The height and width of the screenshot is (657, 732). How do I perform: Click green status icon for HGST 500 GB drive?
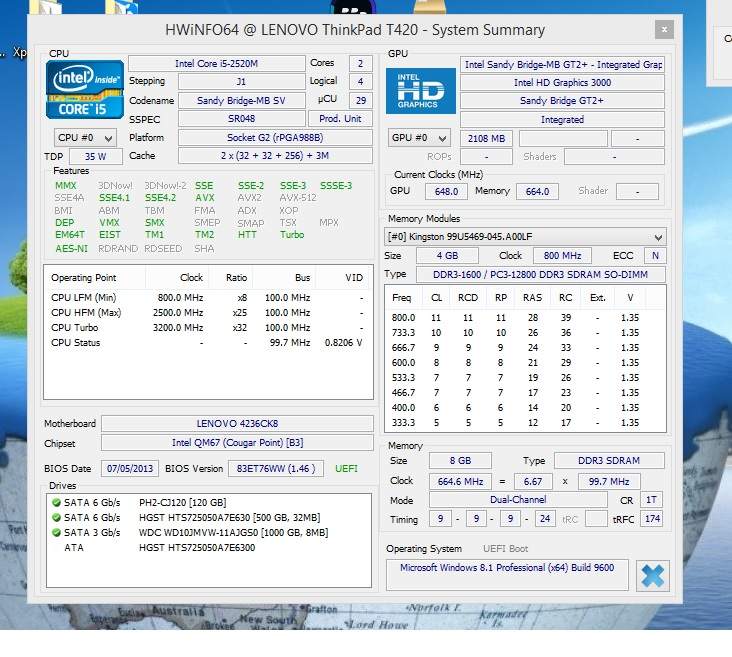(56, 517)
